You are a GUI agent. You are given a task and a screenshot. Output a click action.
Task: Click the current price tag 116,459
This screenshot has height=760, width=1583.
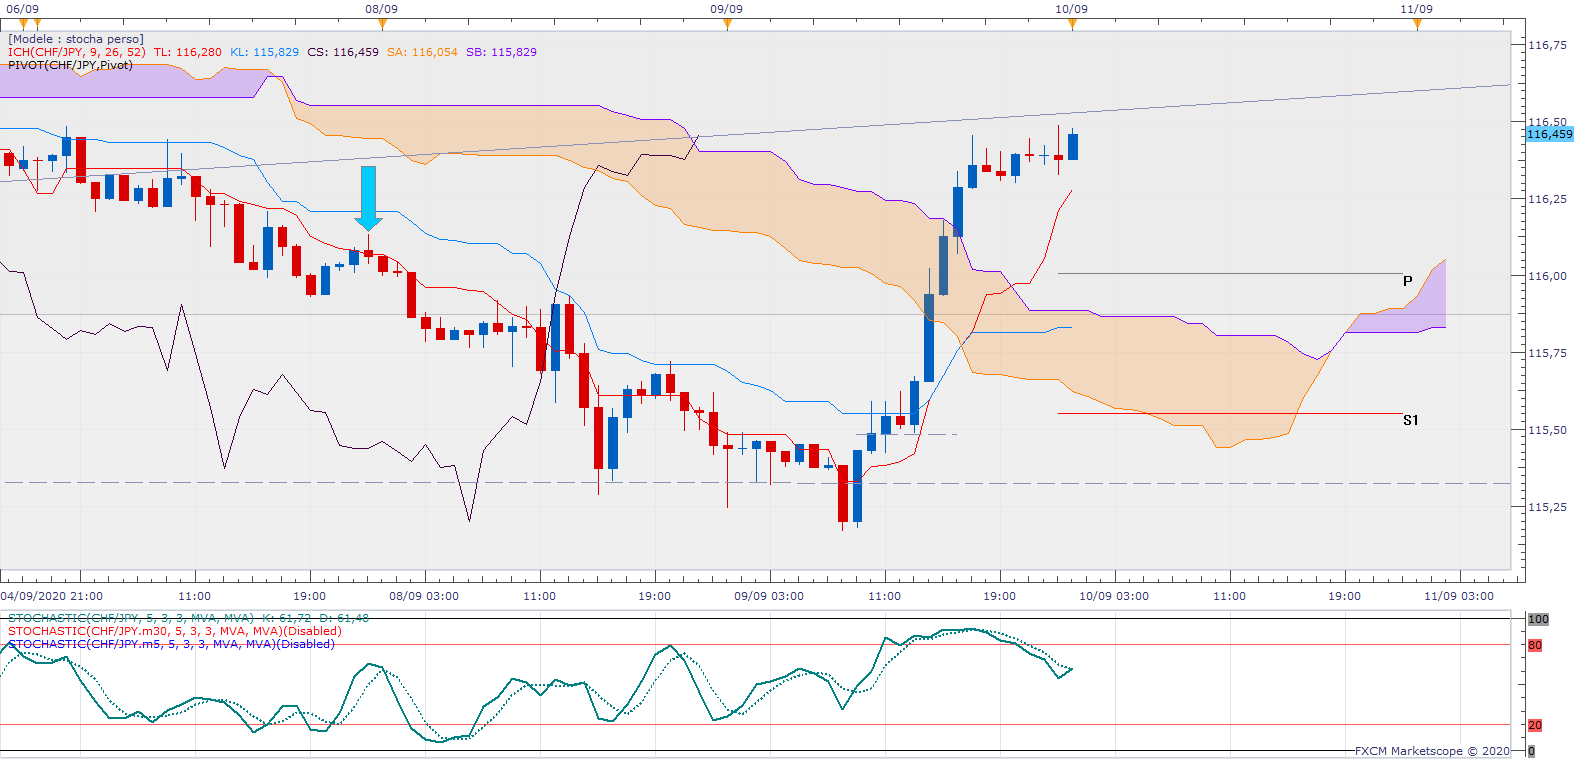[1549, 134]
